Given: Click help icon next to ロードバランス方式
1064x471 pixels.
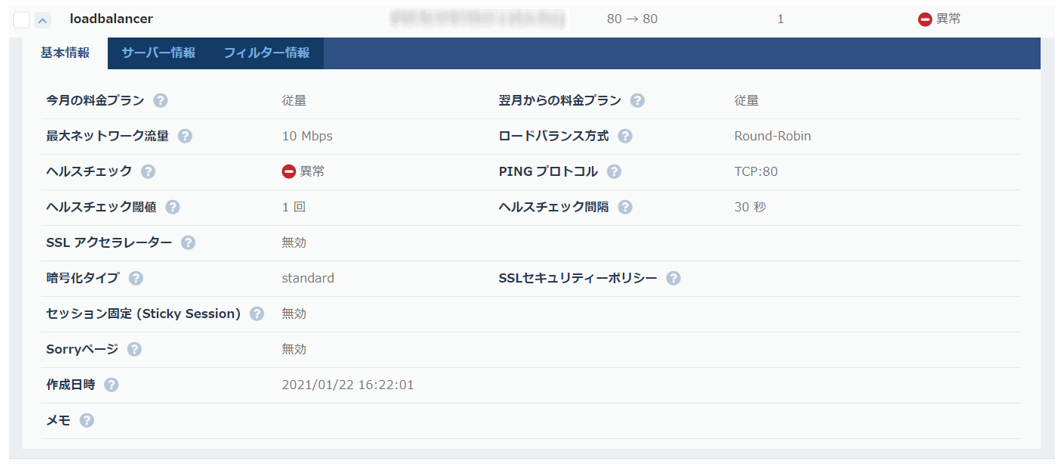Looking at the screenshot, I should [x=625, y=136].
